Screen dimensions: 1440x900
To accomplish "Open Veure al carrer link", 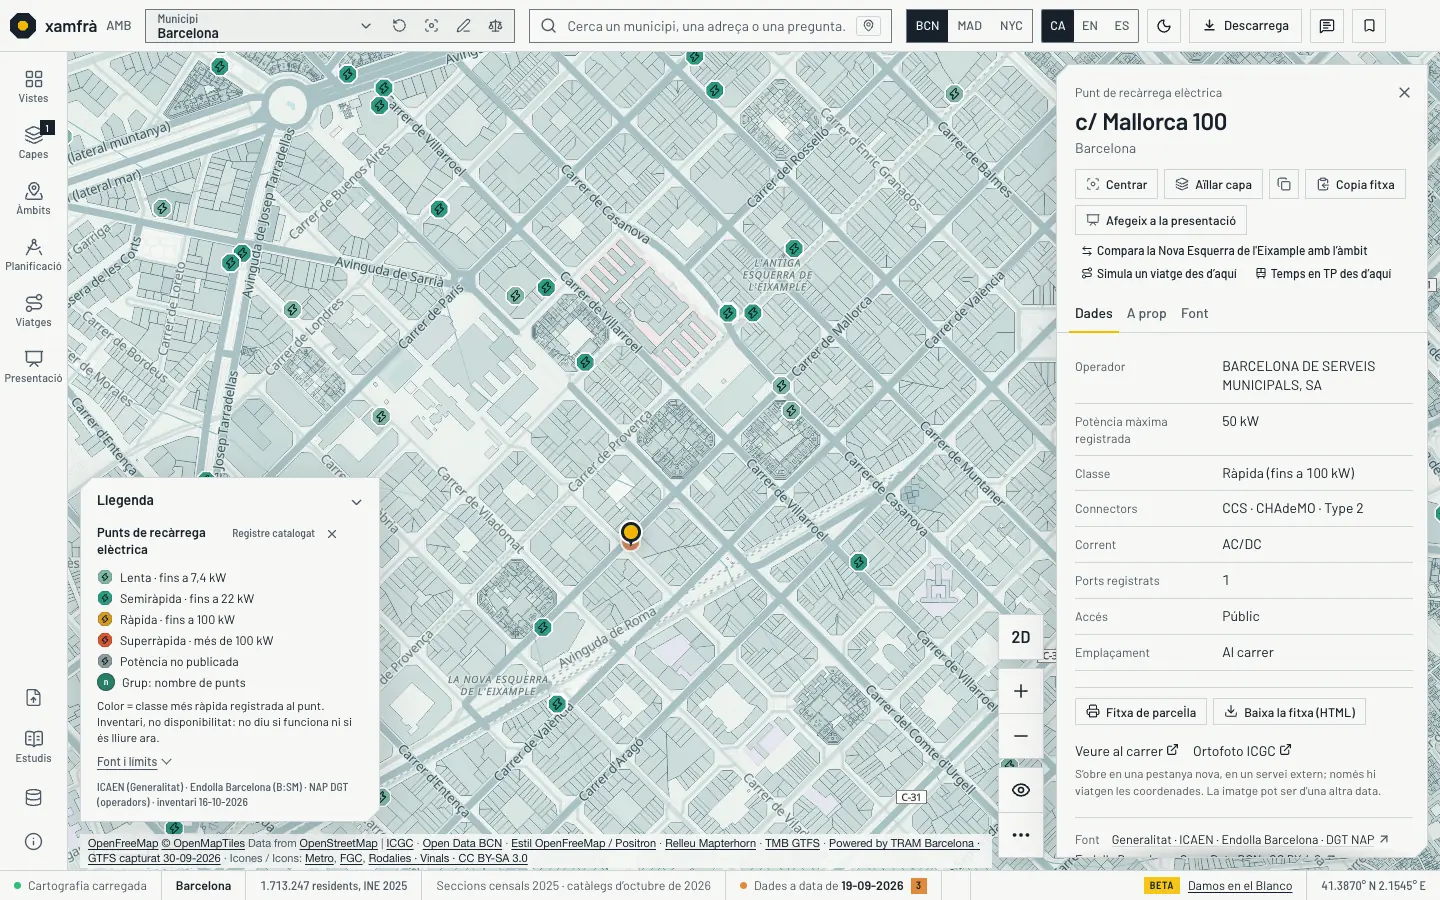I will tap(1126, 751).
